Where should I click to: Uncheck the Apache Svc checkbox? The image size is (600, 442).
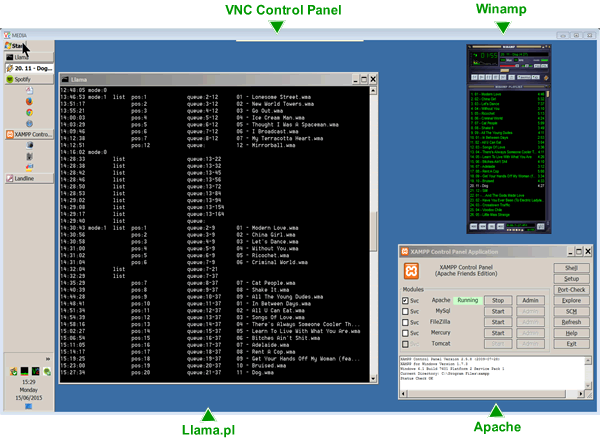point(405,301)
